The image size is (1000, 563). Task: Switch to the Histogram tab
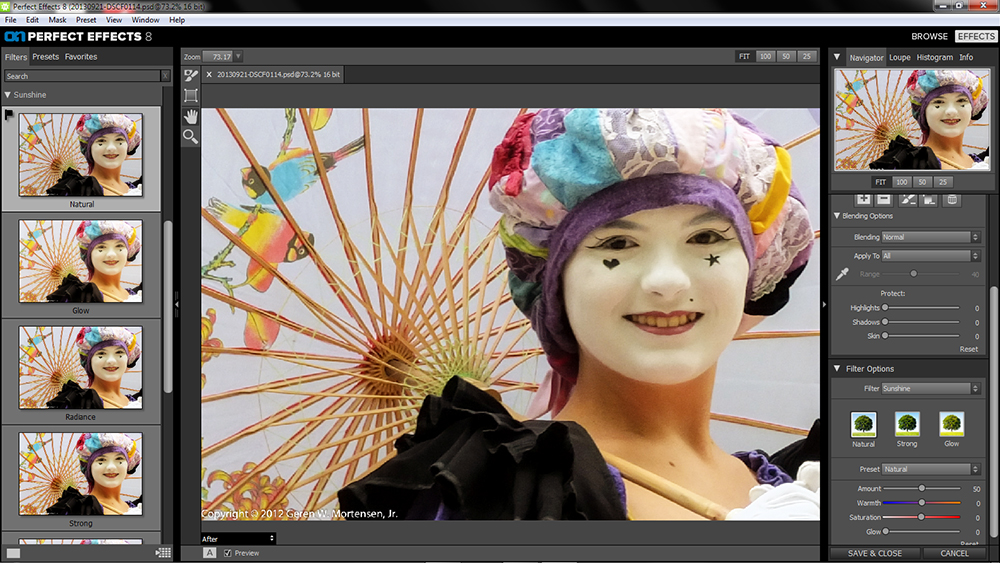tap(934, 57)
